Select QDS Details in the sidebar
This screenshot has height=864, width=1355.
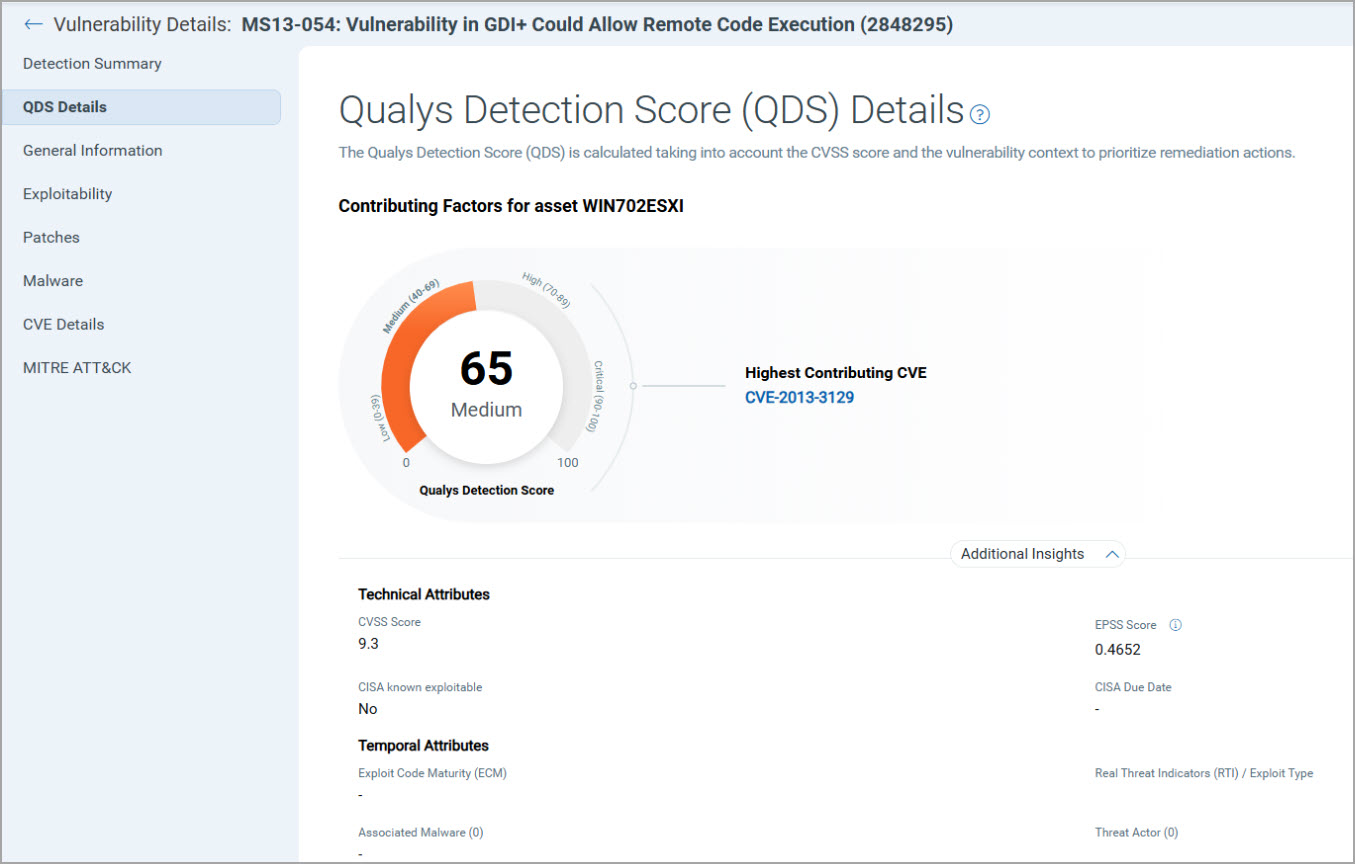point(141,107)
